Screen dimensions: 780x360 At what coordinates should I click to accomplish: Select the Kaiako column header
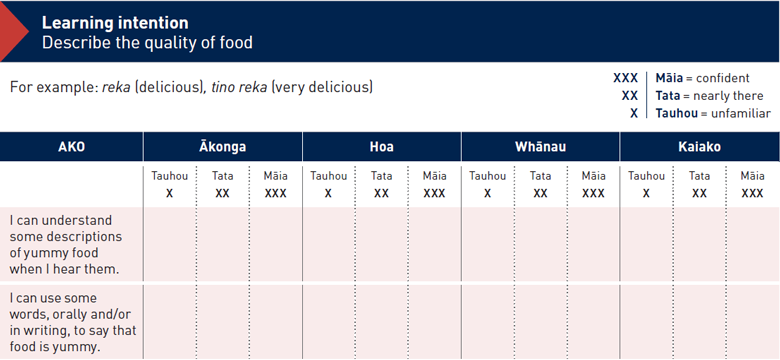699,147
